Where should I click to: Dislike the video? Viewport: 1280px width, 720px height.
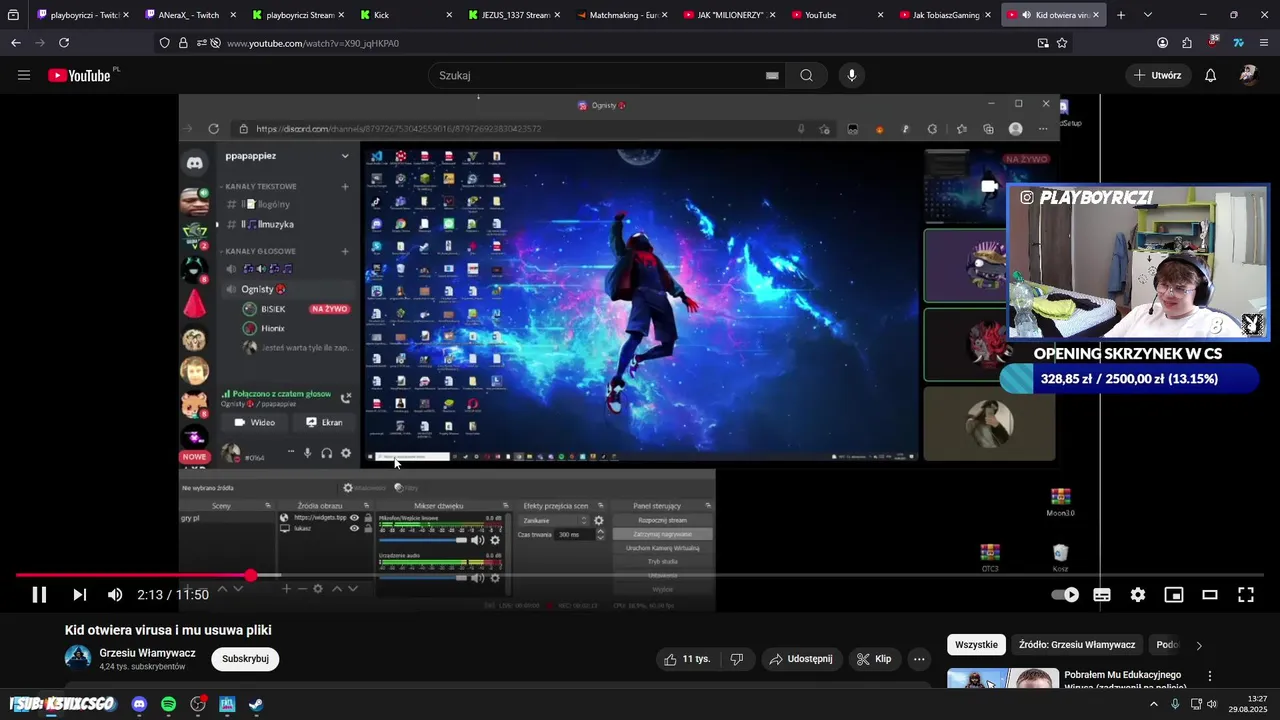click(x=737, y=659)
